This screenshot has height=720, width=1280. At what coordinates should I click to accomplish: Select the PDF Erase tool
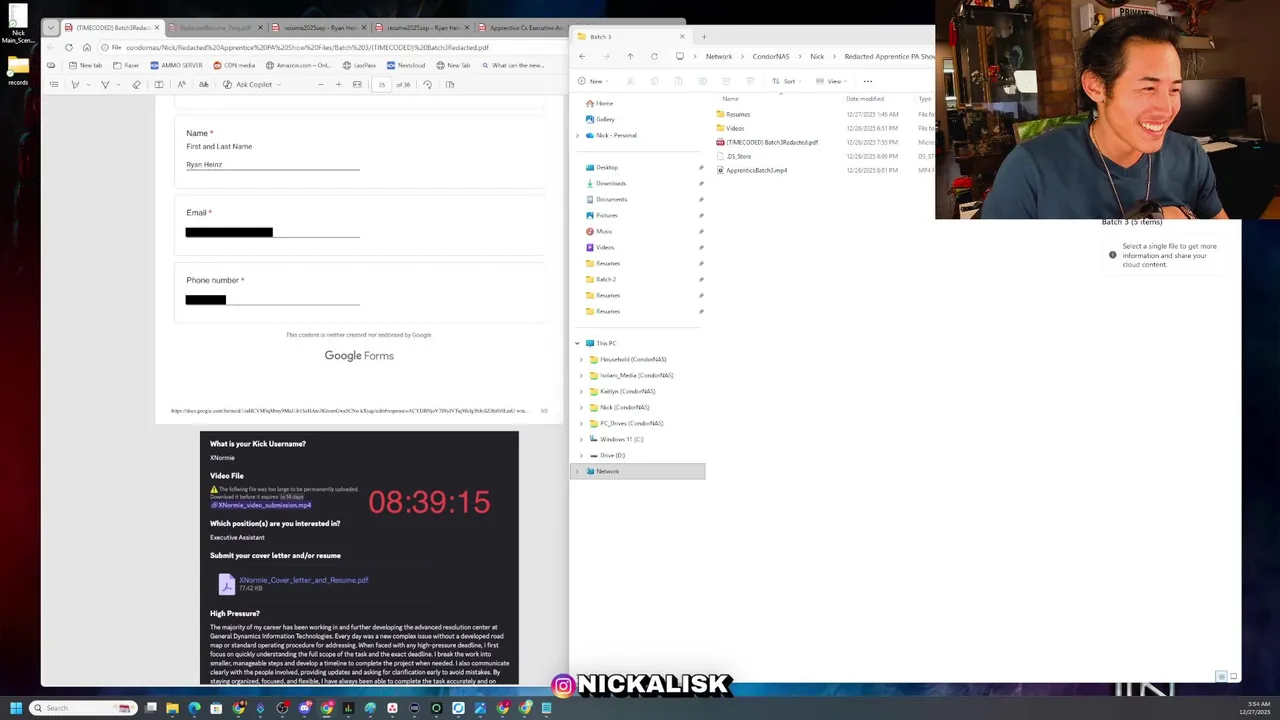tap(136, 84)
